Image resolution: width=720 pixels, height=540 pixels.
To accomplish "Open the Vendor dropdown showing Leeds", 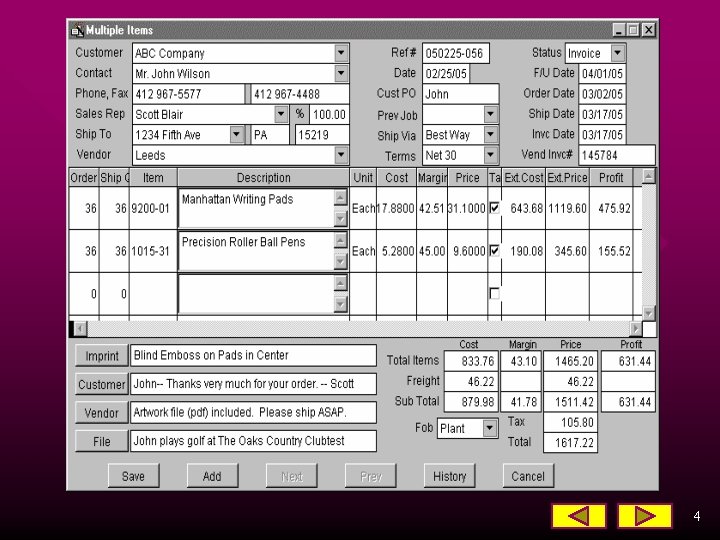I will click(341, 155).
